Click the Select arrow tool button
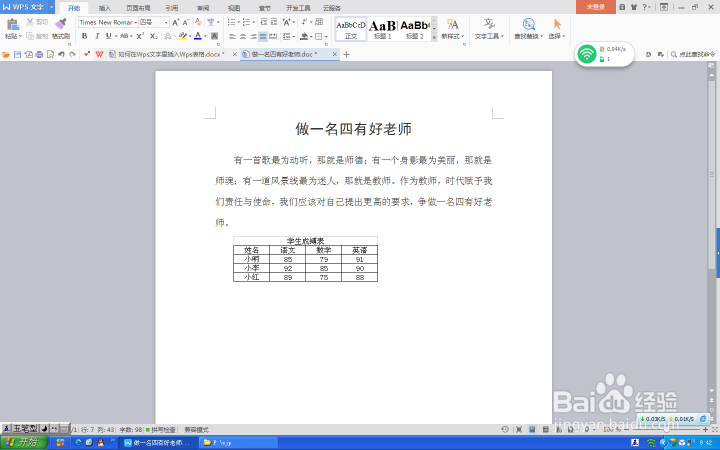This screenshot has height=450, width=720. coord(557,29)
